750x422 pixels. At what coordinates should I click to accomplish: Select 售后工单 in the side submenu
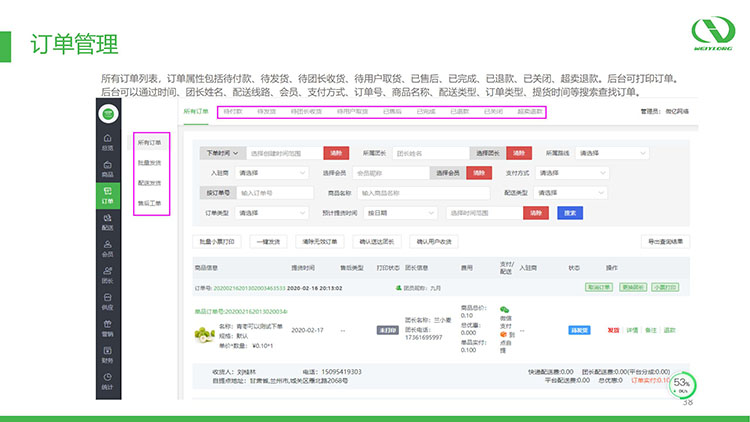149,203
